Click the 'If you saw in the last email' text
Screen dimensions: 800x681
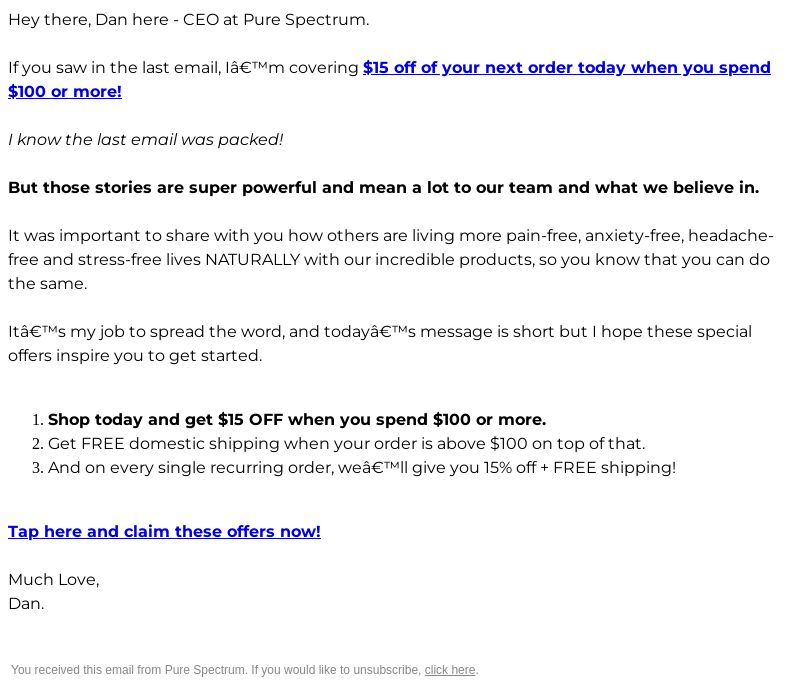[115, 67]
